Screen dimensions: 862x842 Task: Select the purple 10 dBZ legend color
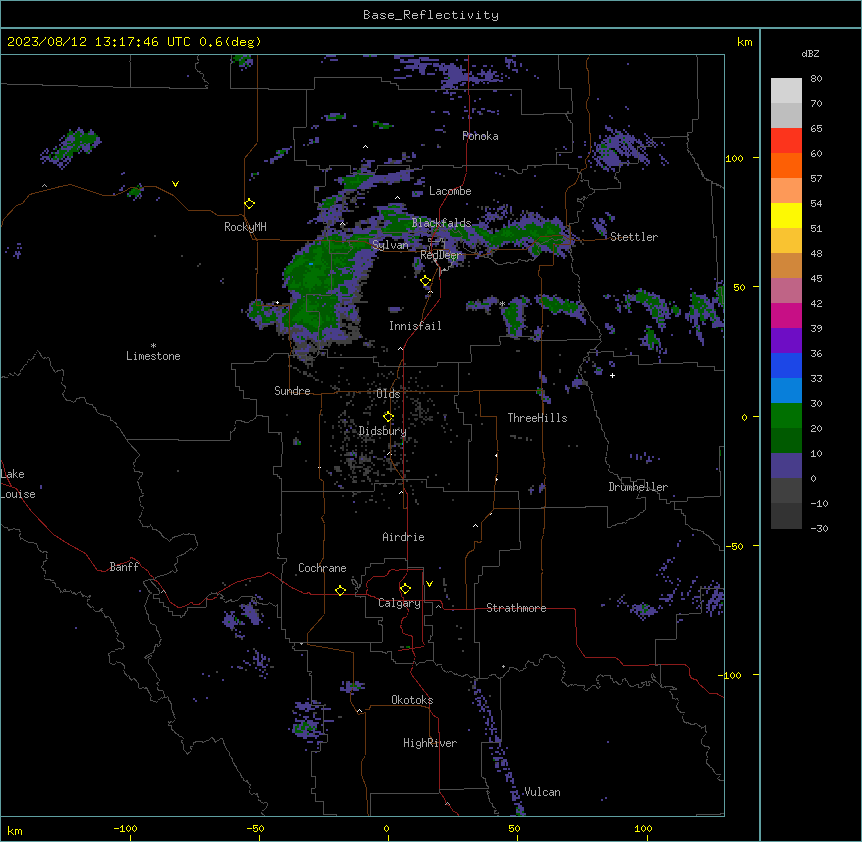coord(786,466)
